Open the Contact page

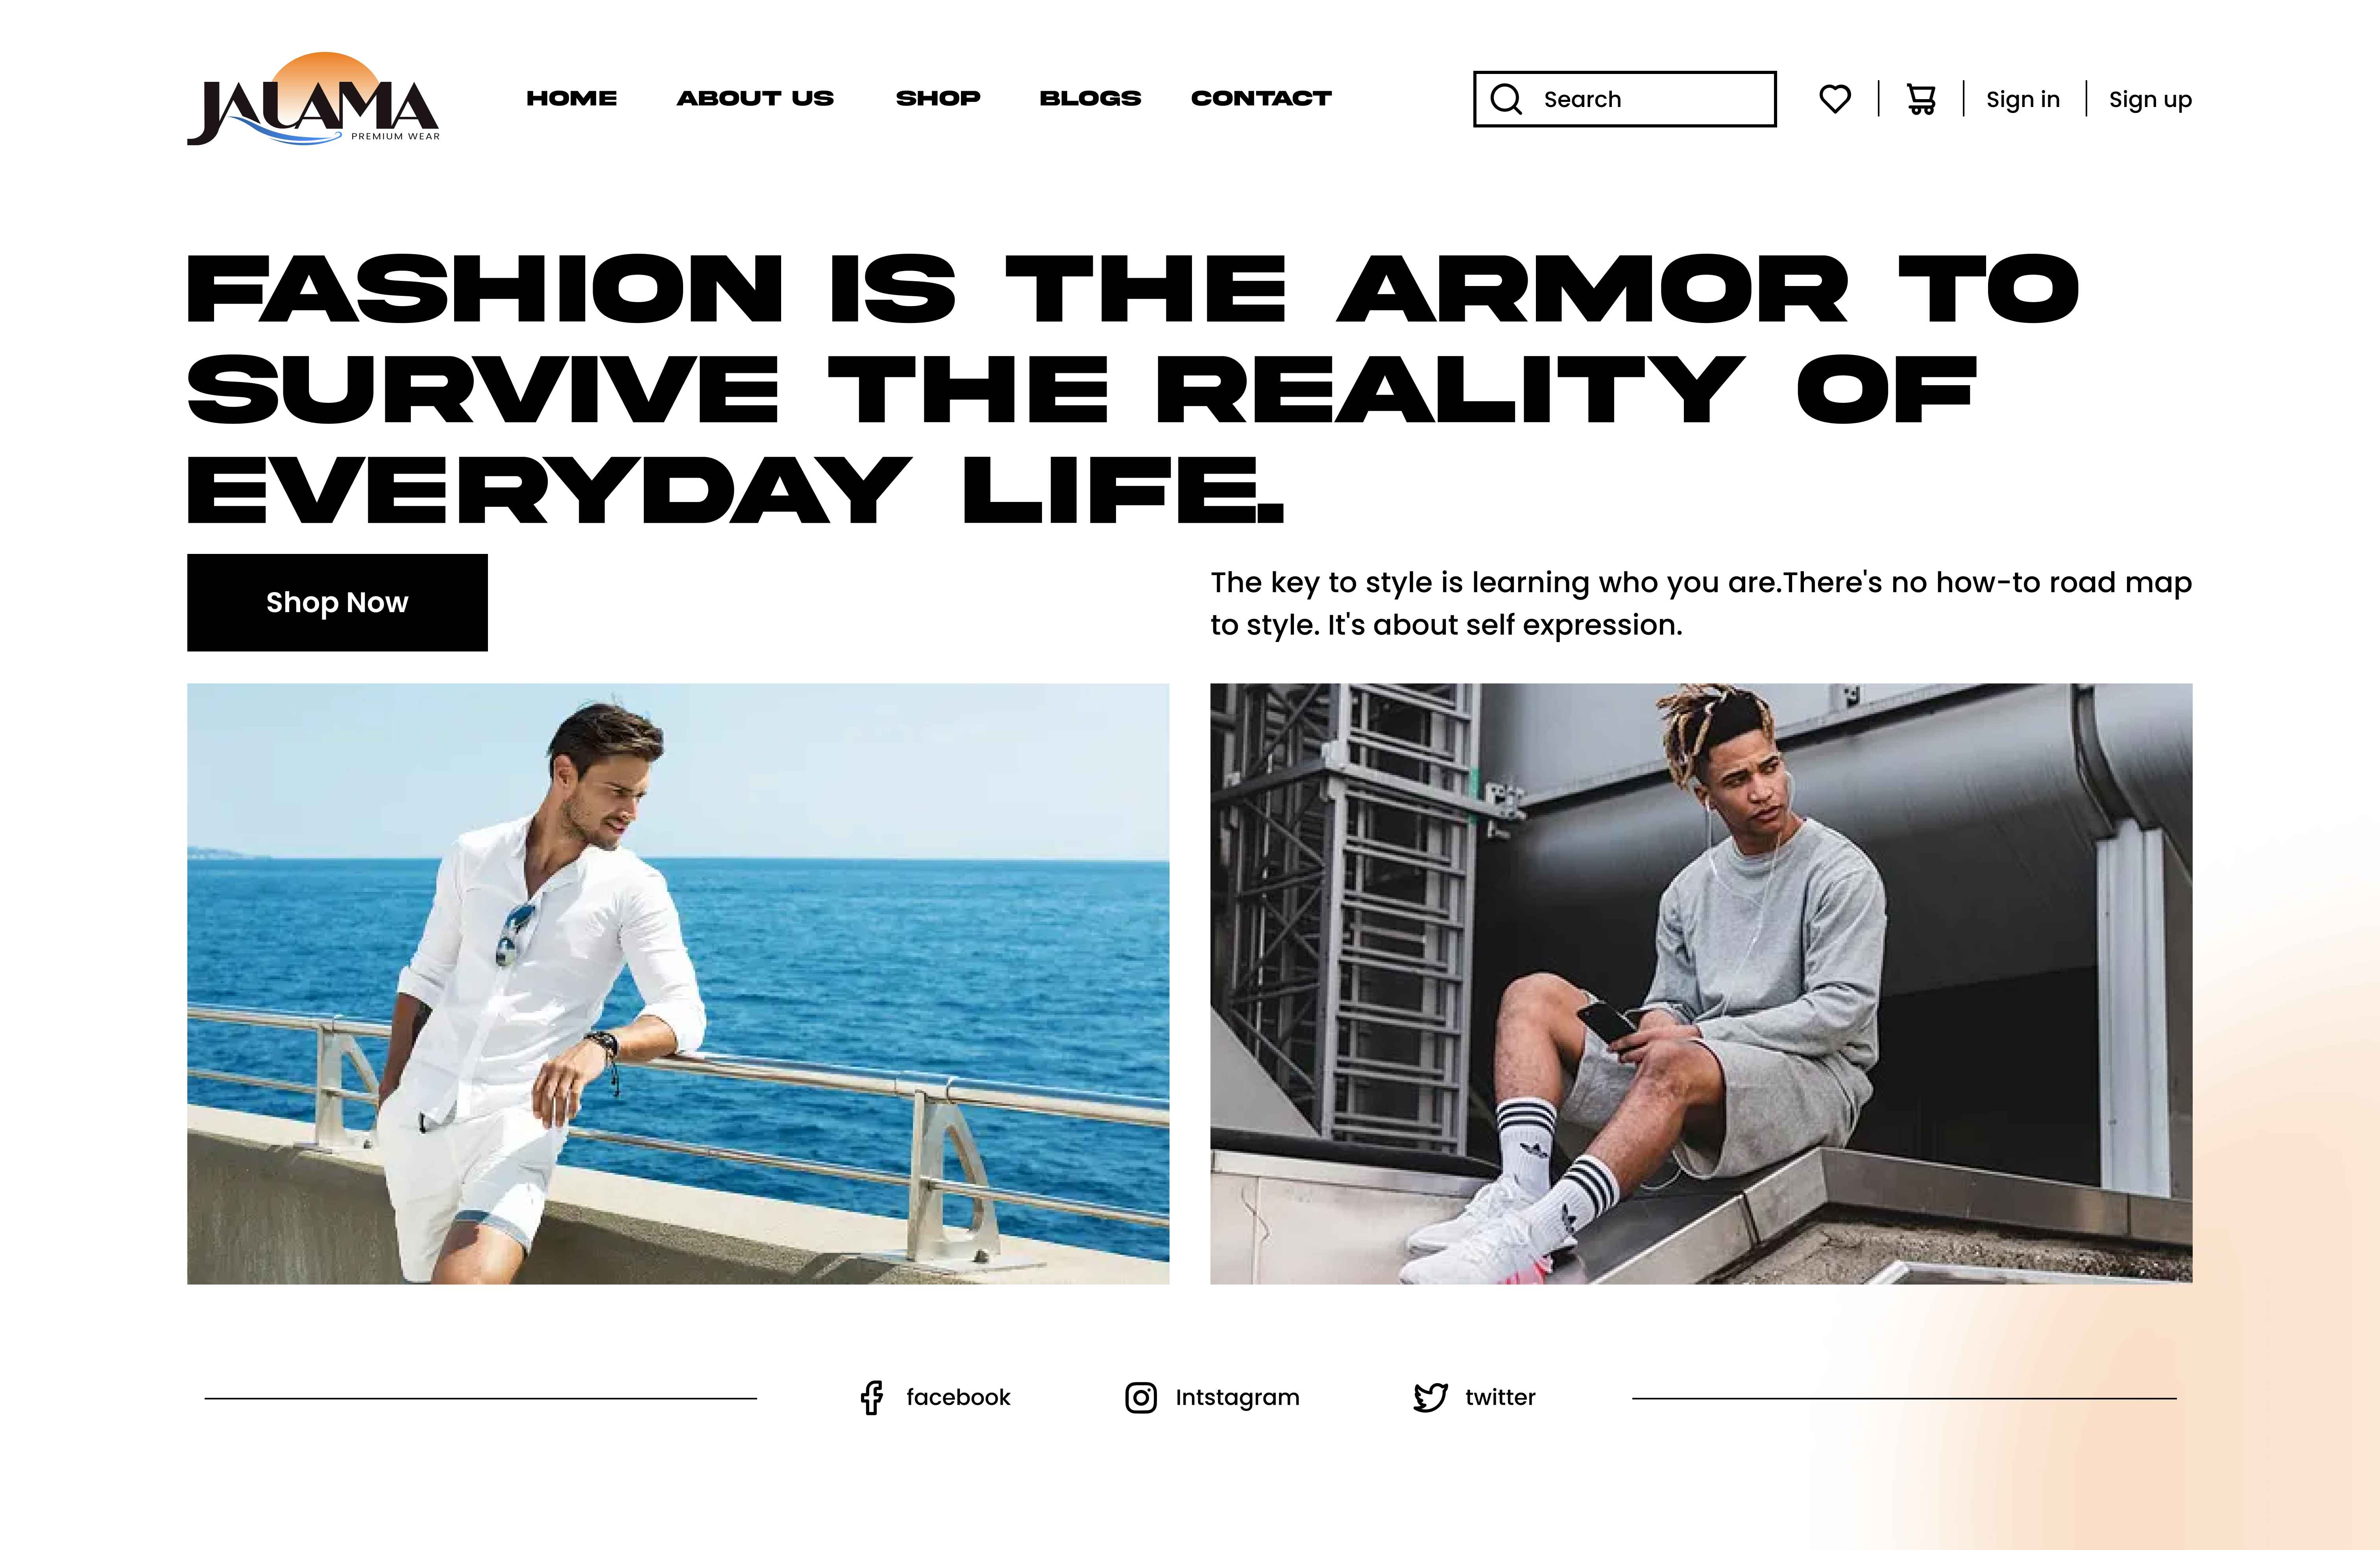coord(1261,98)
